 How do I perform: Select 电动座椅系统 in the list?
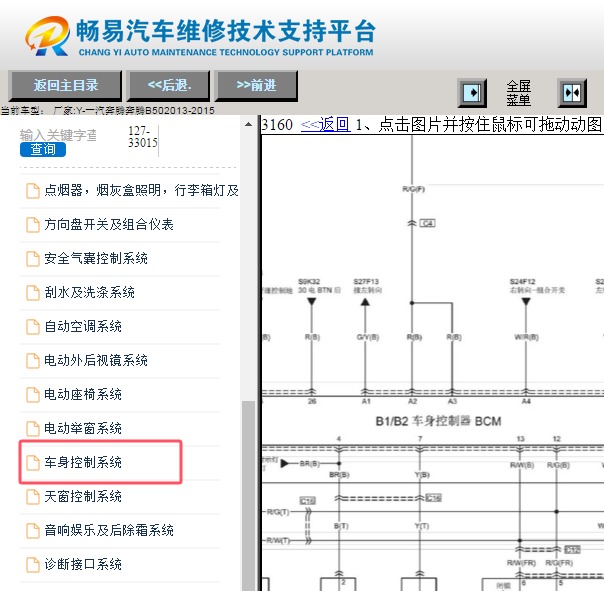click(x=83, y=394)
